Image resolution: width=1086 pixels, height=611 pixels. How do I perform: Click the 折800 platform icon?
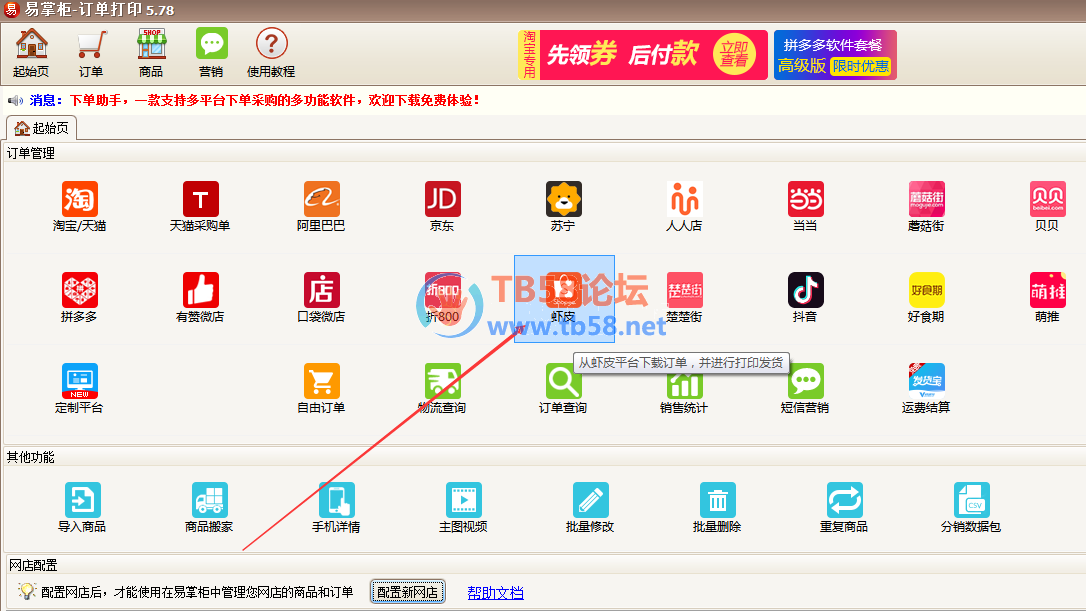coord(443,298)
